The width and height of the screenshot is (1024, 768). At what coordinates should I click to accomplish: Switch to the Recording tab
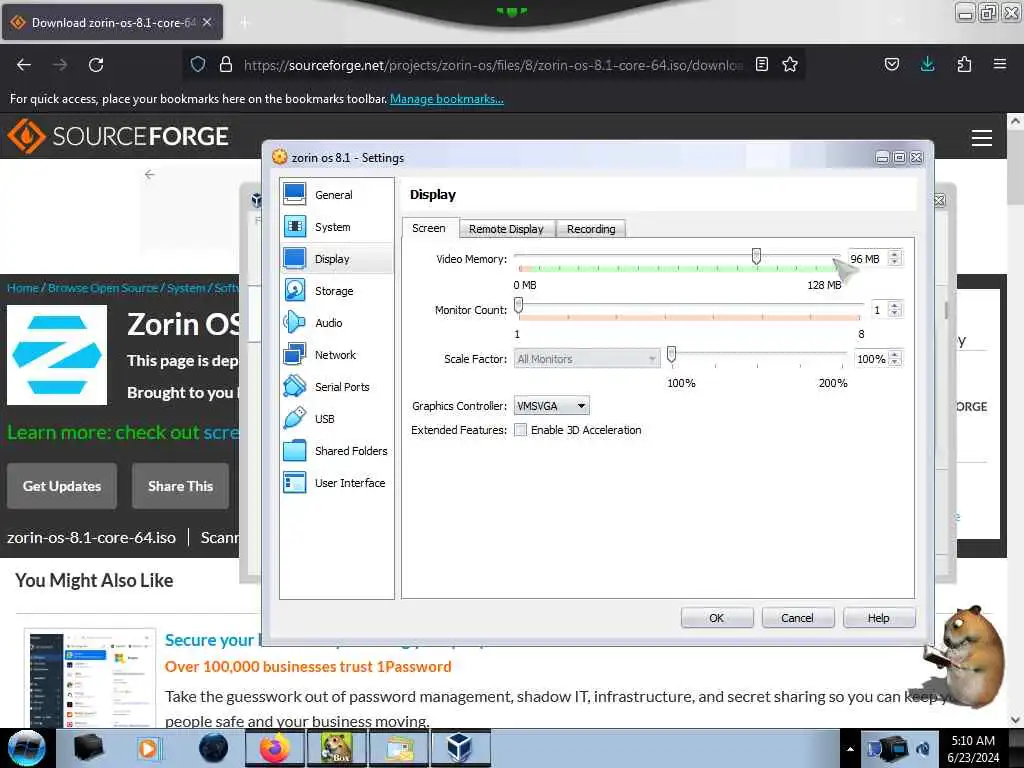591,229
